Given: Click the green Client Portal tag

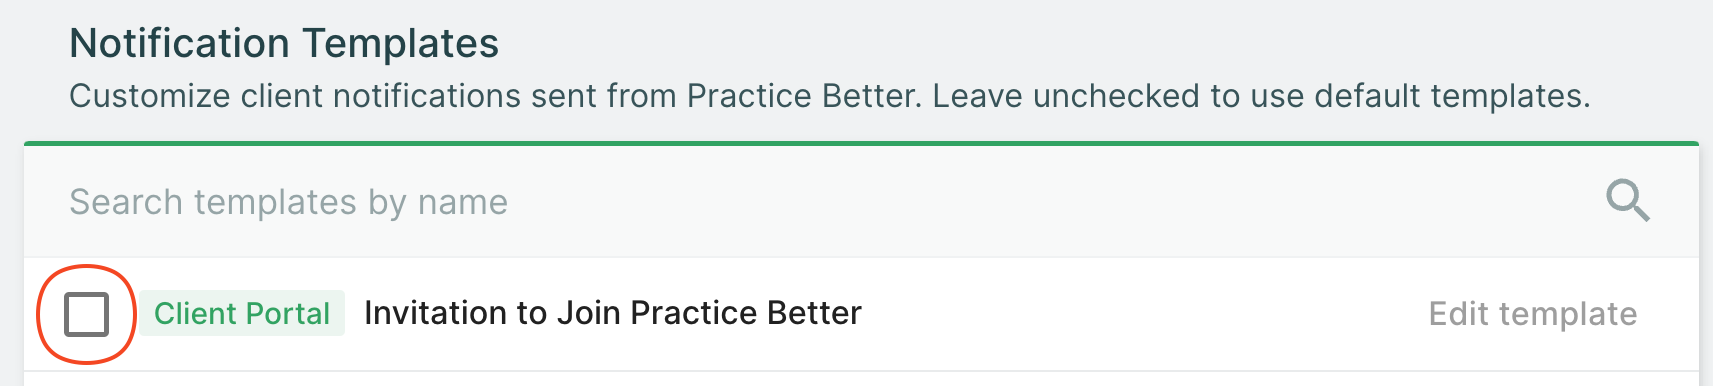Looking at the screenshot, I should tap(242, 314).
